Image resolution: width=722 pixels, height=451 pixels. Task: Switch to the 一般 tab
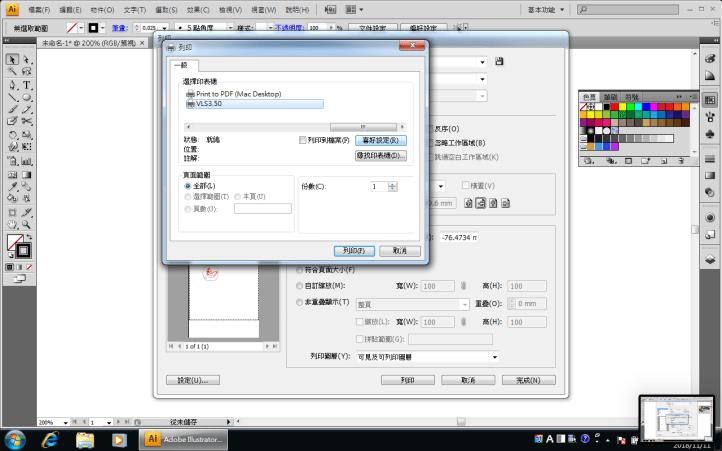180,65
